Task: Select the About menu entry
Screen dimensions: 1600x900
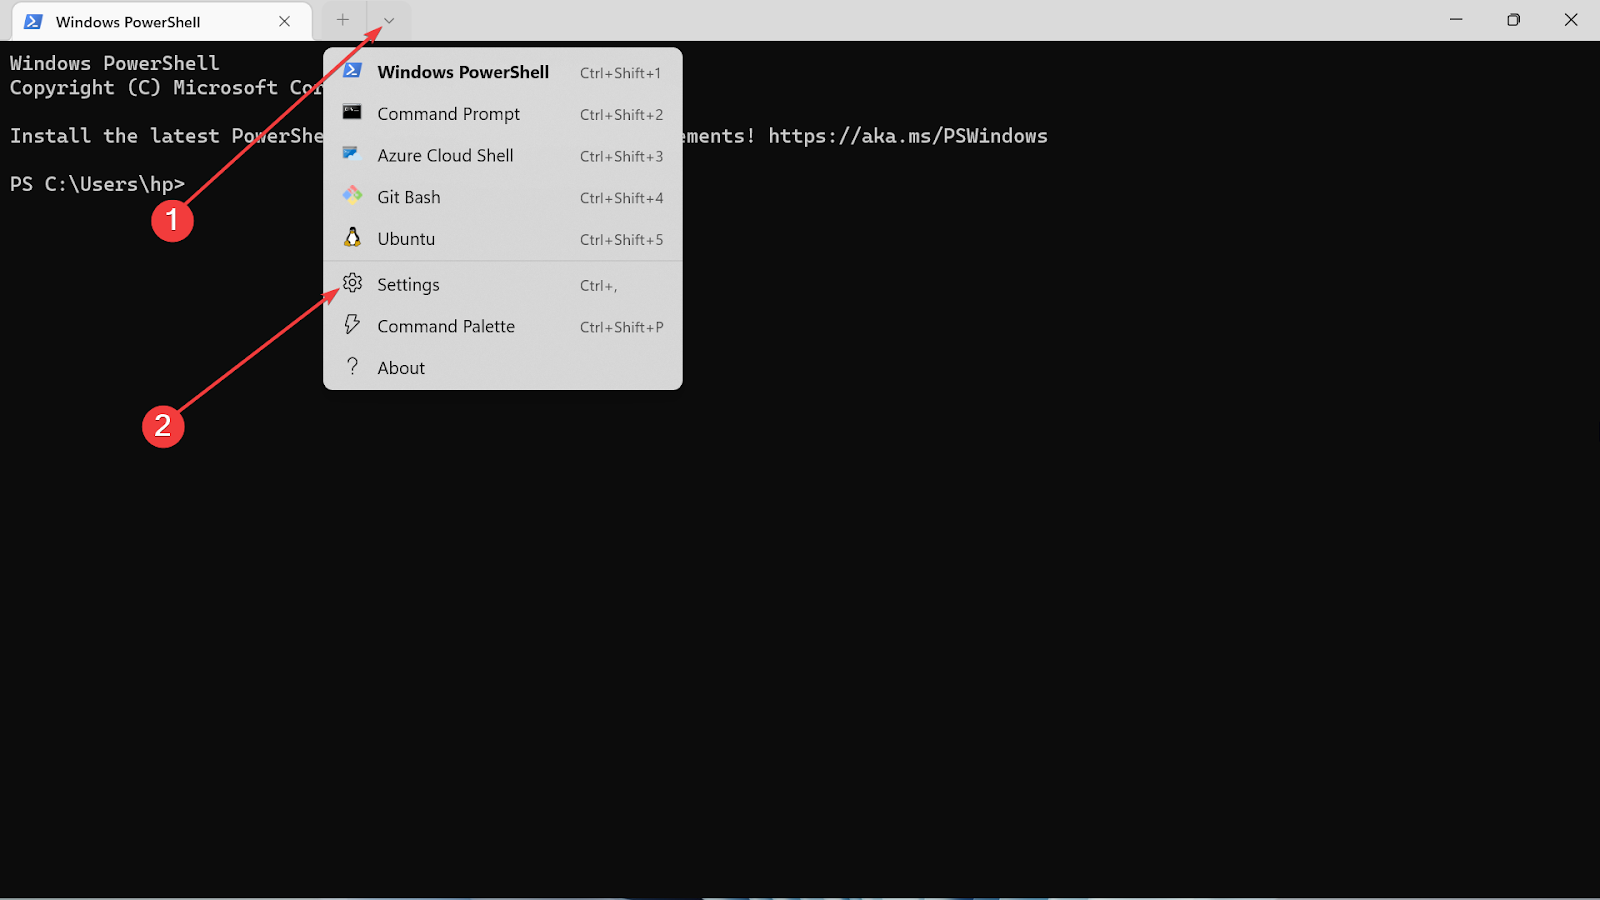Action: 503,368
